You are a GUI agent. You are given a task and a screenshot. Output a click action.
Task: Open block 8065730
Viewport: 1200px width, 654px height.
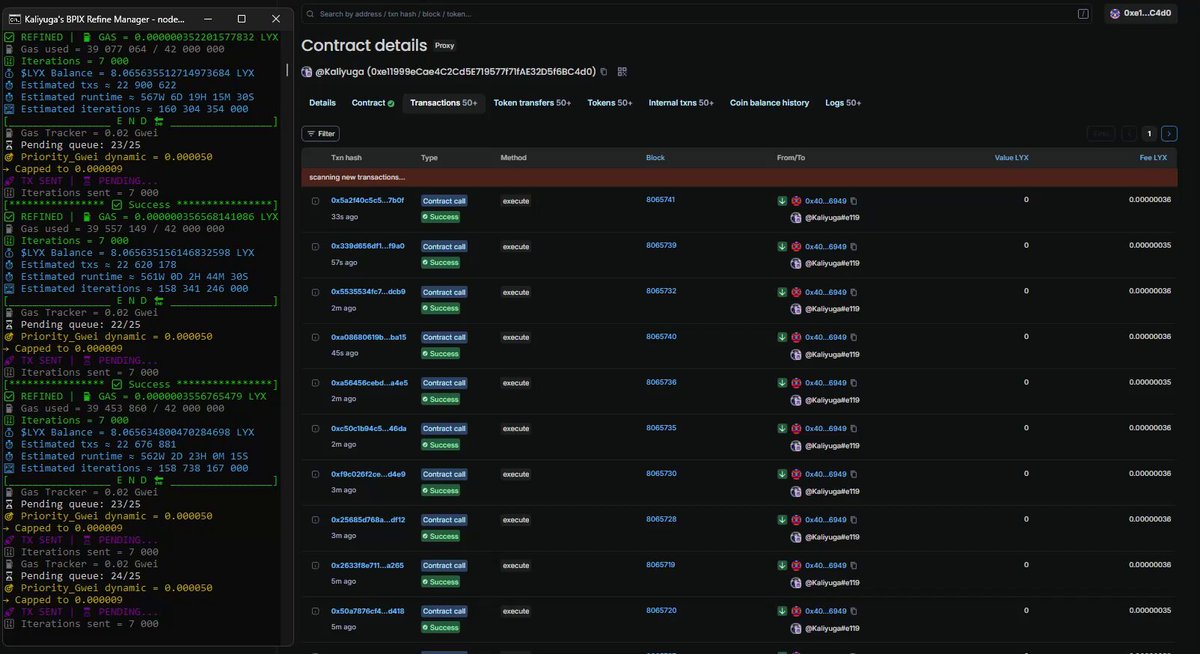(x=661, y=473)
